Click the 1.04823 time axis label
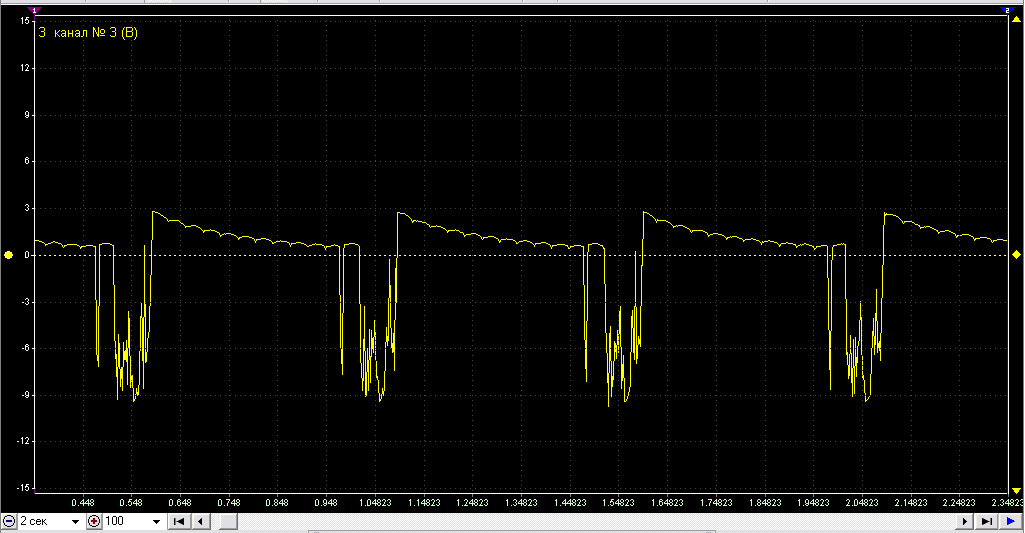 click(375, 503)
